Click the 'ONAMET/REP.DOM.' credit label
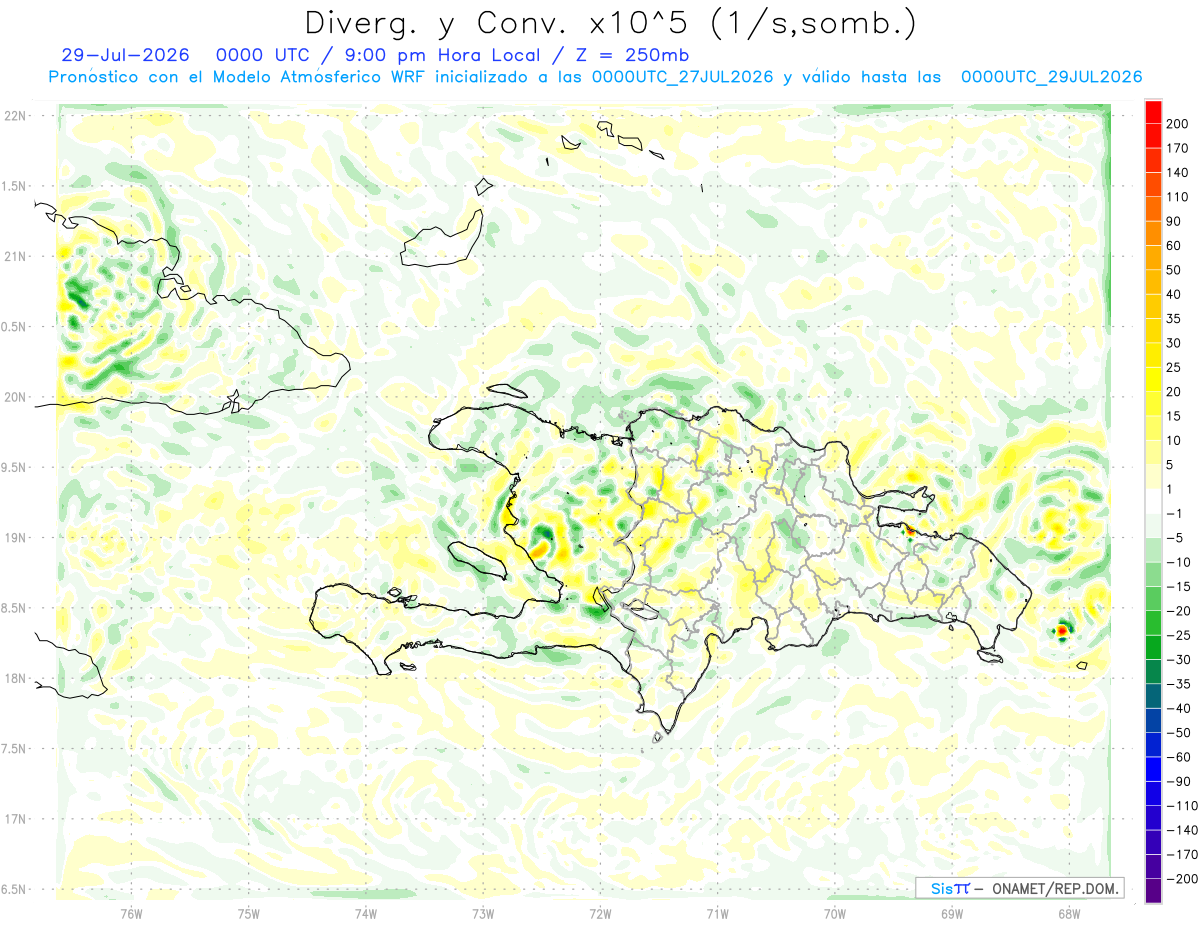Screen dimensions: 1200x927 [1054, 888]
